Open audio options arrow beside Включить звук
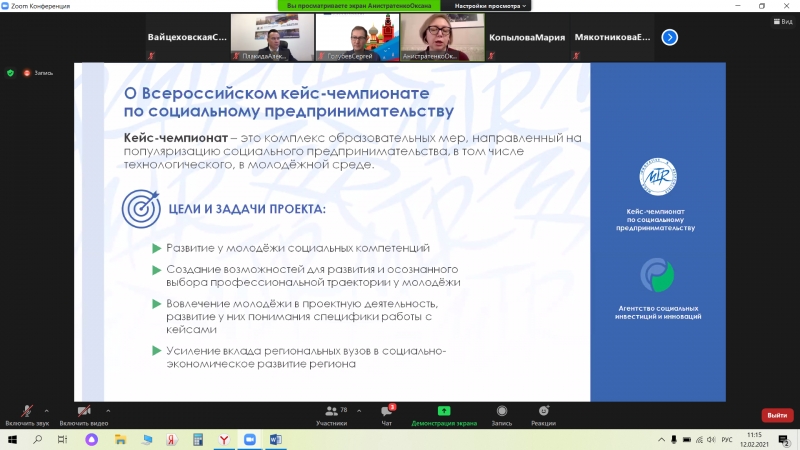 [x=48, y=410]
